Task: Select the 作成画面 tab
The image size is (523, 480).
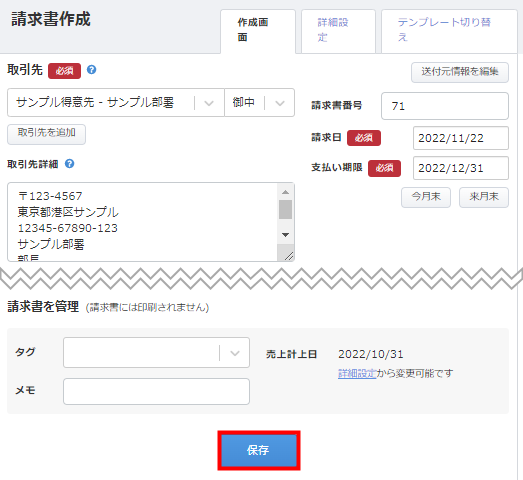Action: 258,31
